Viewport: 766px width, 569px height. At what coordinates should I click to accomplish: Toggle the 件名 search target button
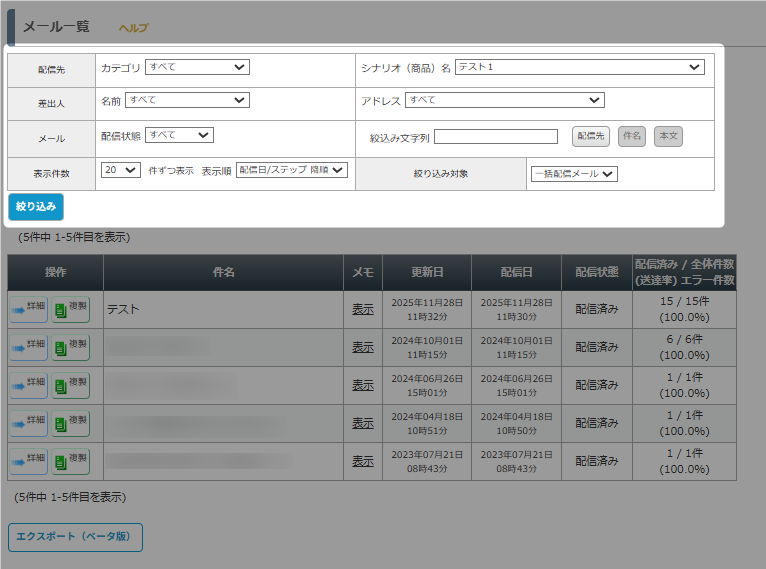point(631,136)
